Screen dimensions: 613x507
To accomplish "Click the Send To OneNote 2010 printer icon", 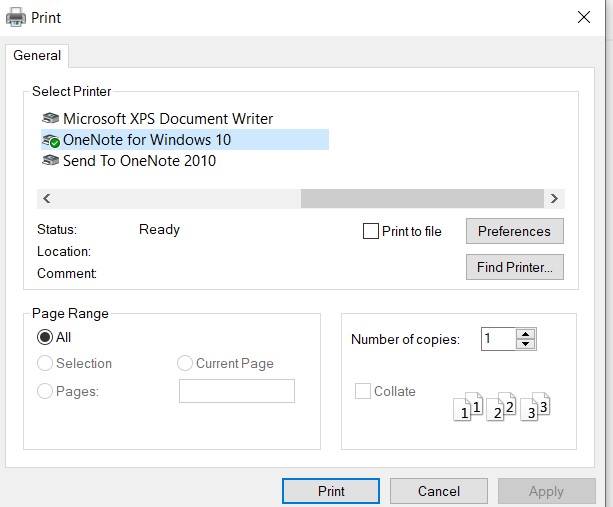I will click(x=51, y=161).
